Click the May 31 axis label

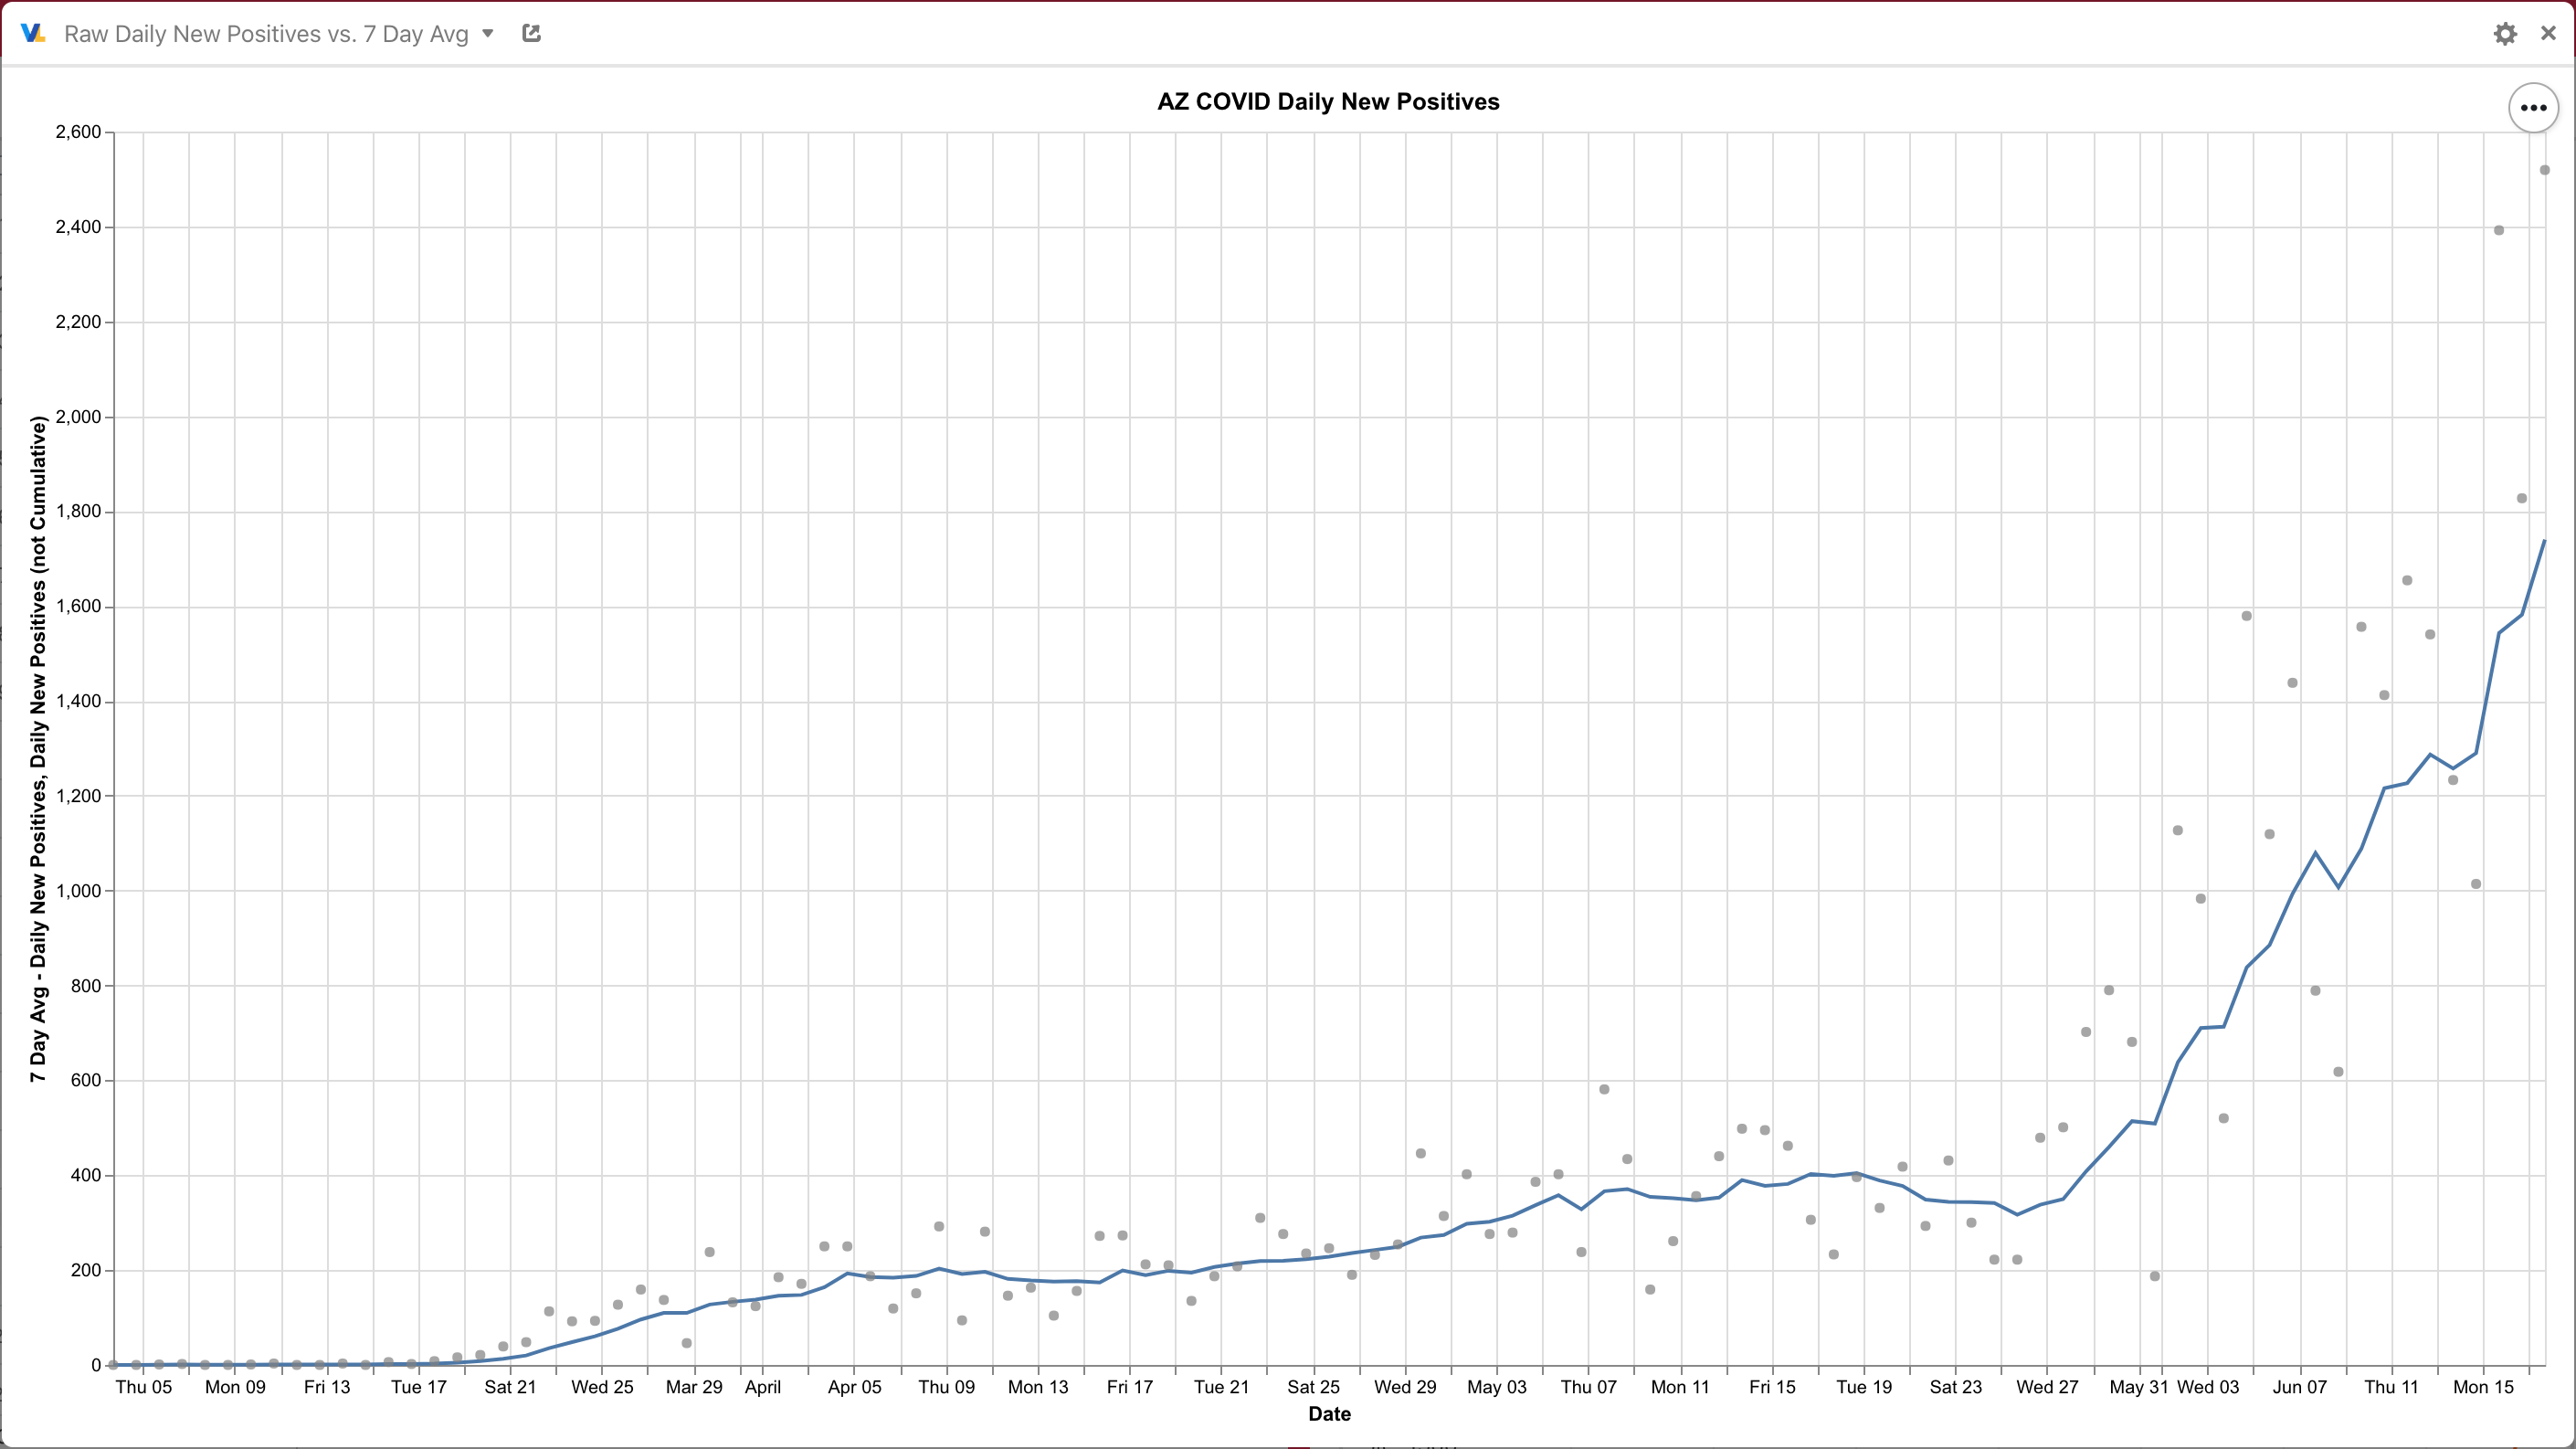click(x=2139, y=1387)
